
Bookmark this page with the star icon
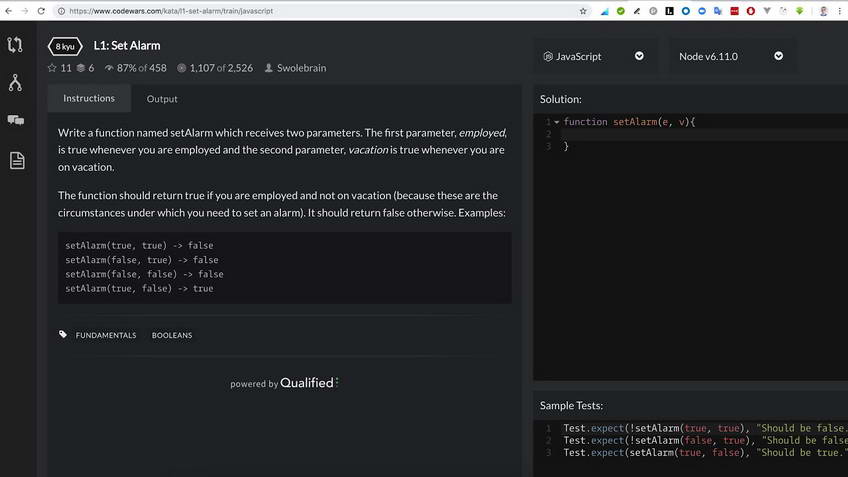tap(583, 11)
